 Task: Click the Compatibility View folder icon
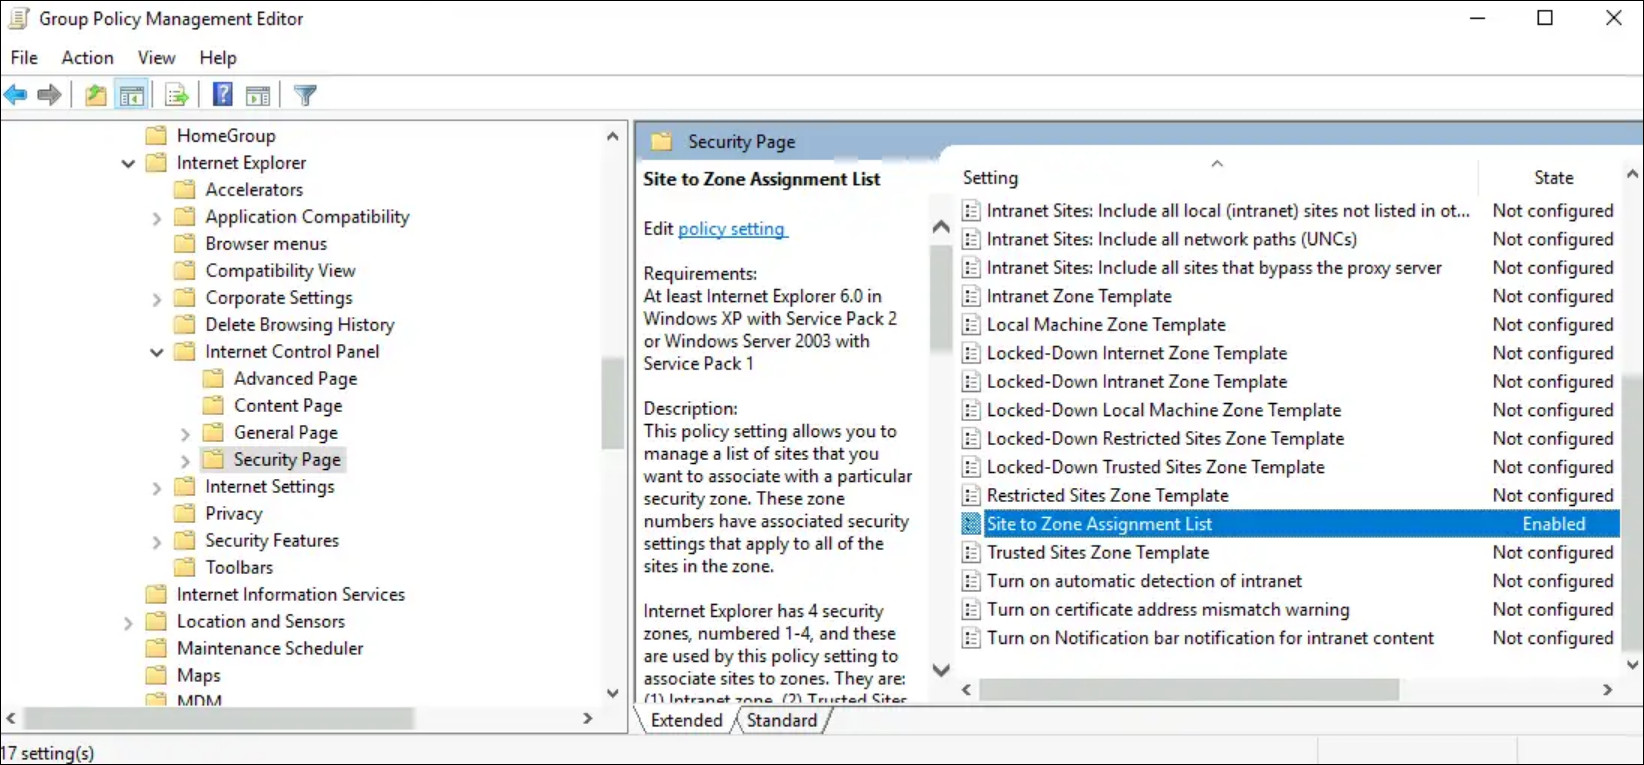[184, 270]
